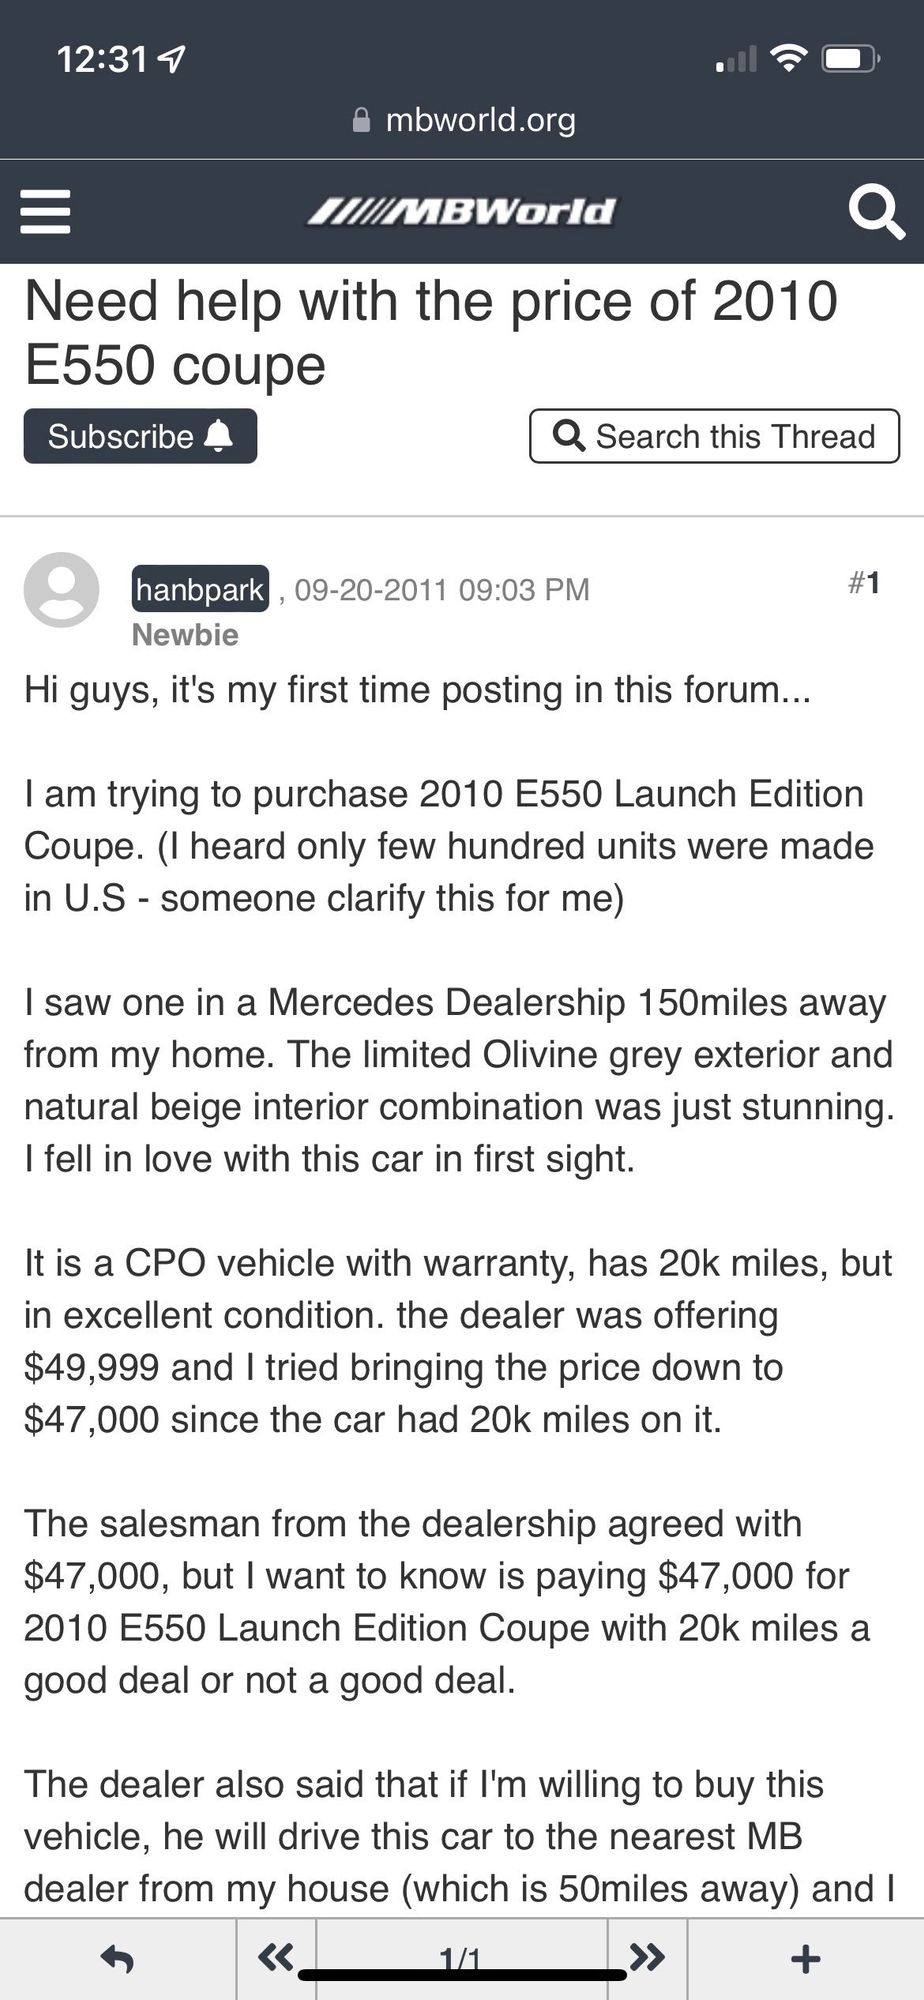The width and height of the screenshot is (924, 2000).
Task: Open the 1/1 page selector
Action: (461, 1956)
